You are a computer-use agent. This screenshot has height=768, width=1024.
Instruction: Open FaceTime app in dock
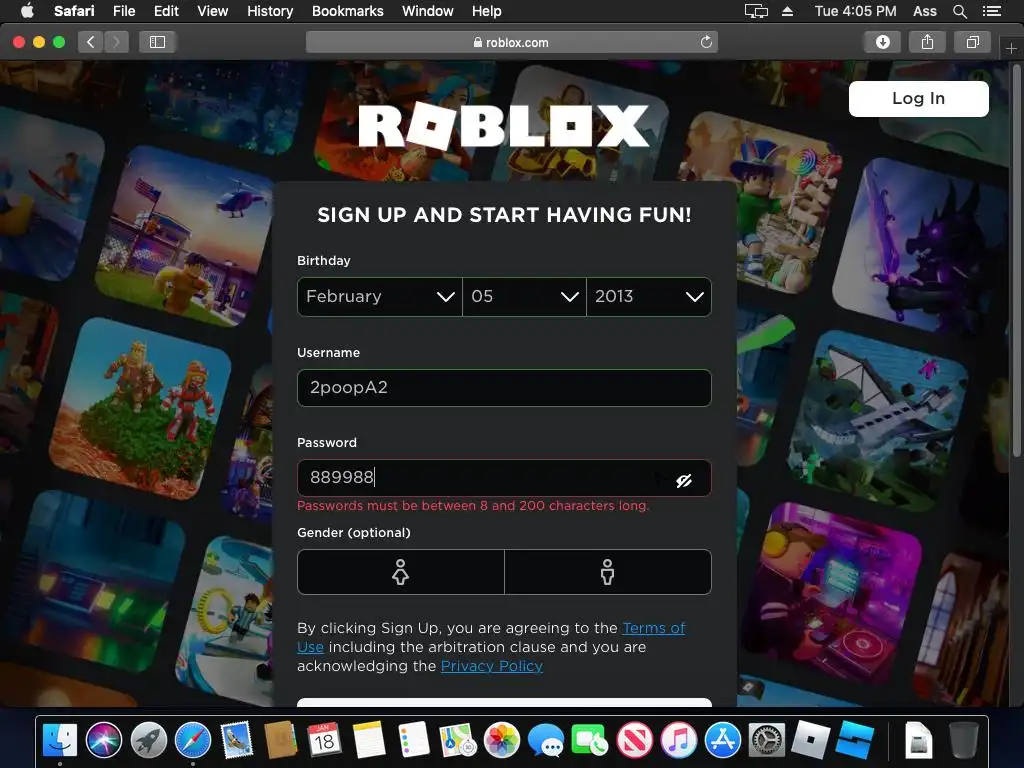(x=590, y=741)
